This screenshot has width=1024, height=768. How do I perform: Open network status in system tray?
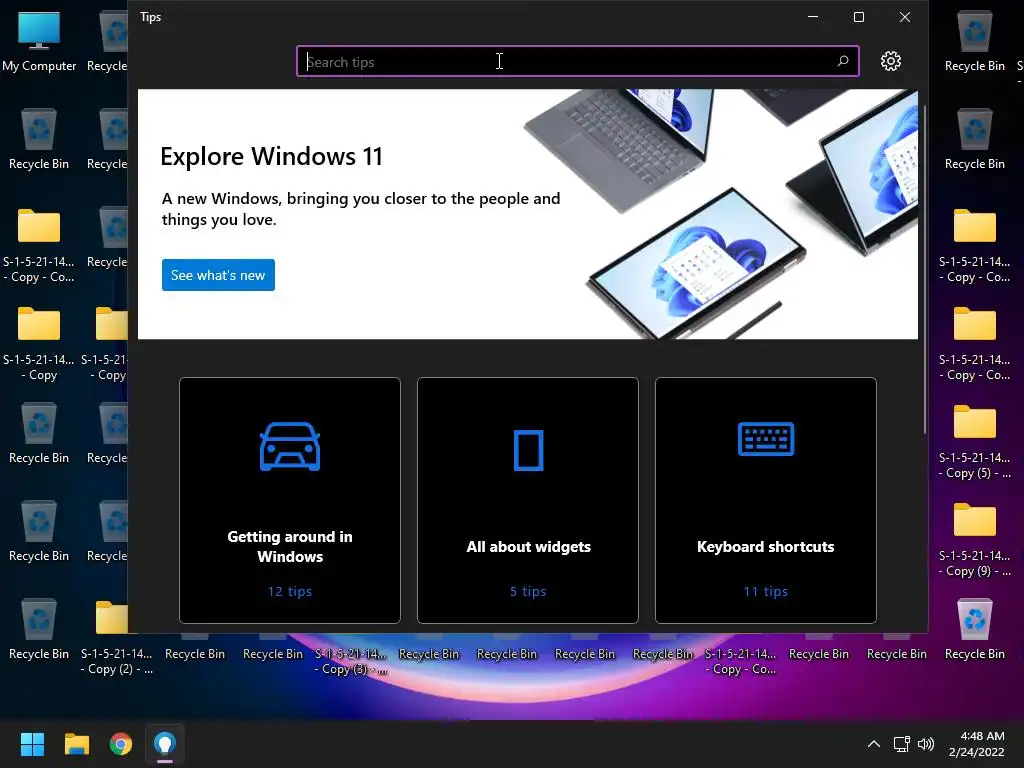902,744
